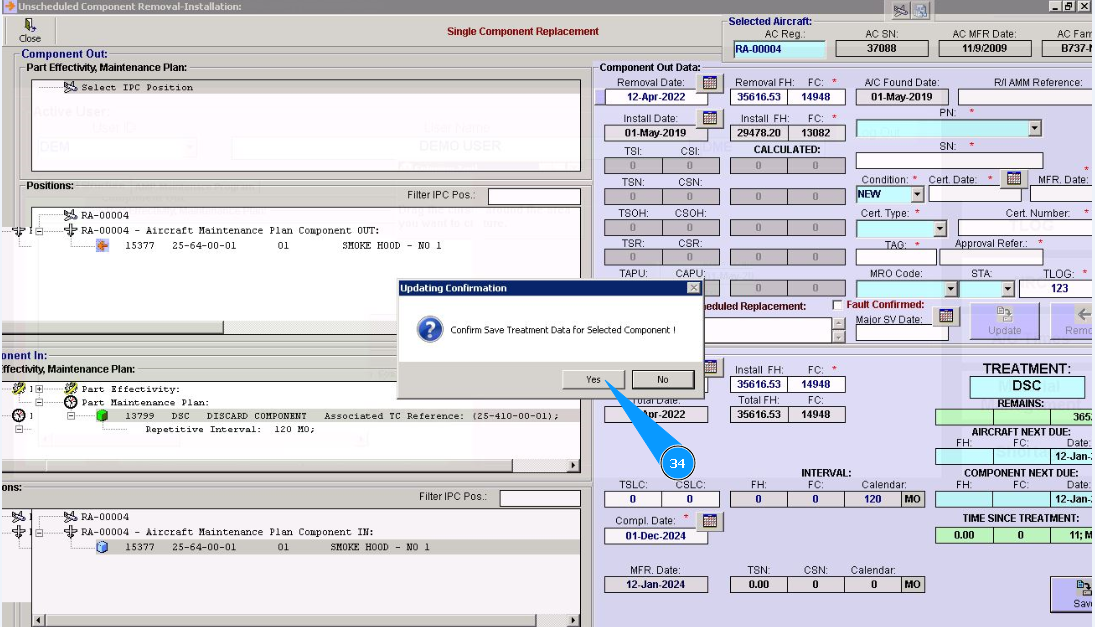The width and height of the screenshot is (1095, 633).
Task: Click the airplane icon at window top
Action: 900,10
